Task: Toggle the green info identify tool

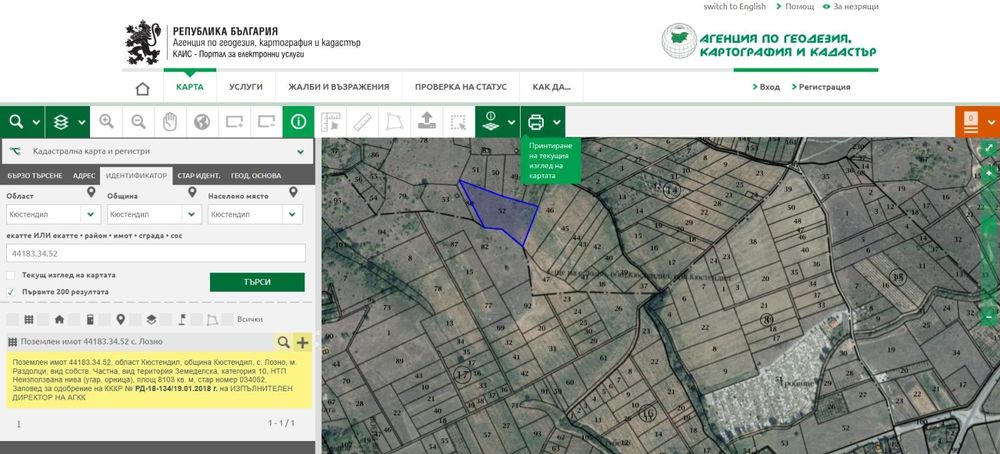Action: (298, 122)
